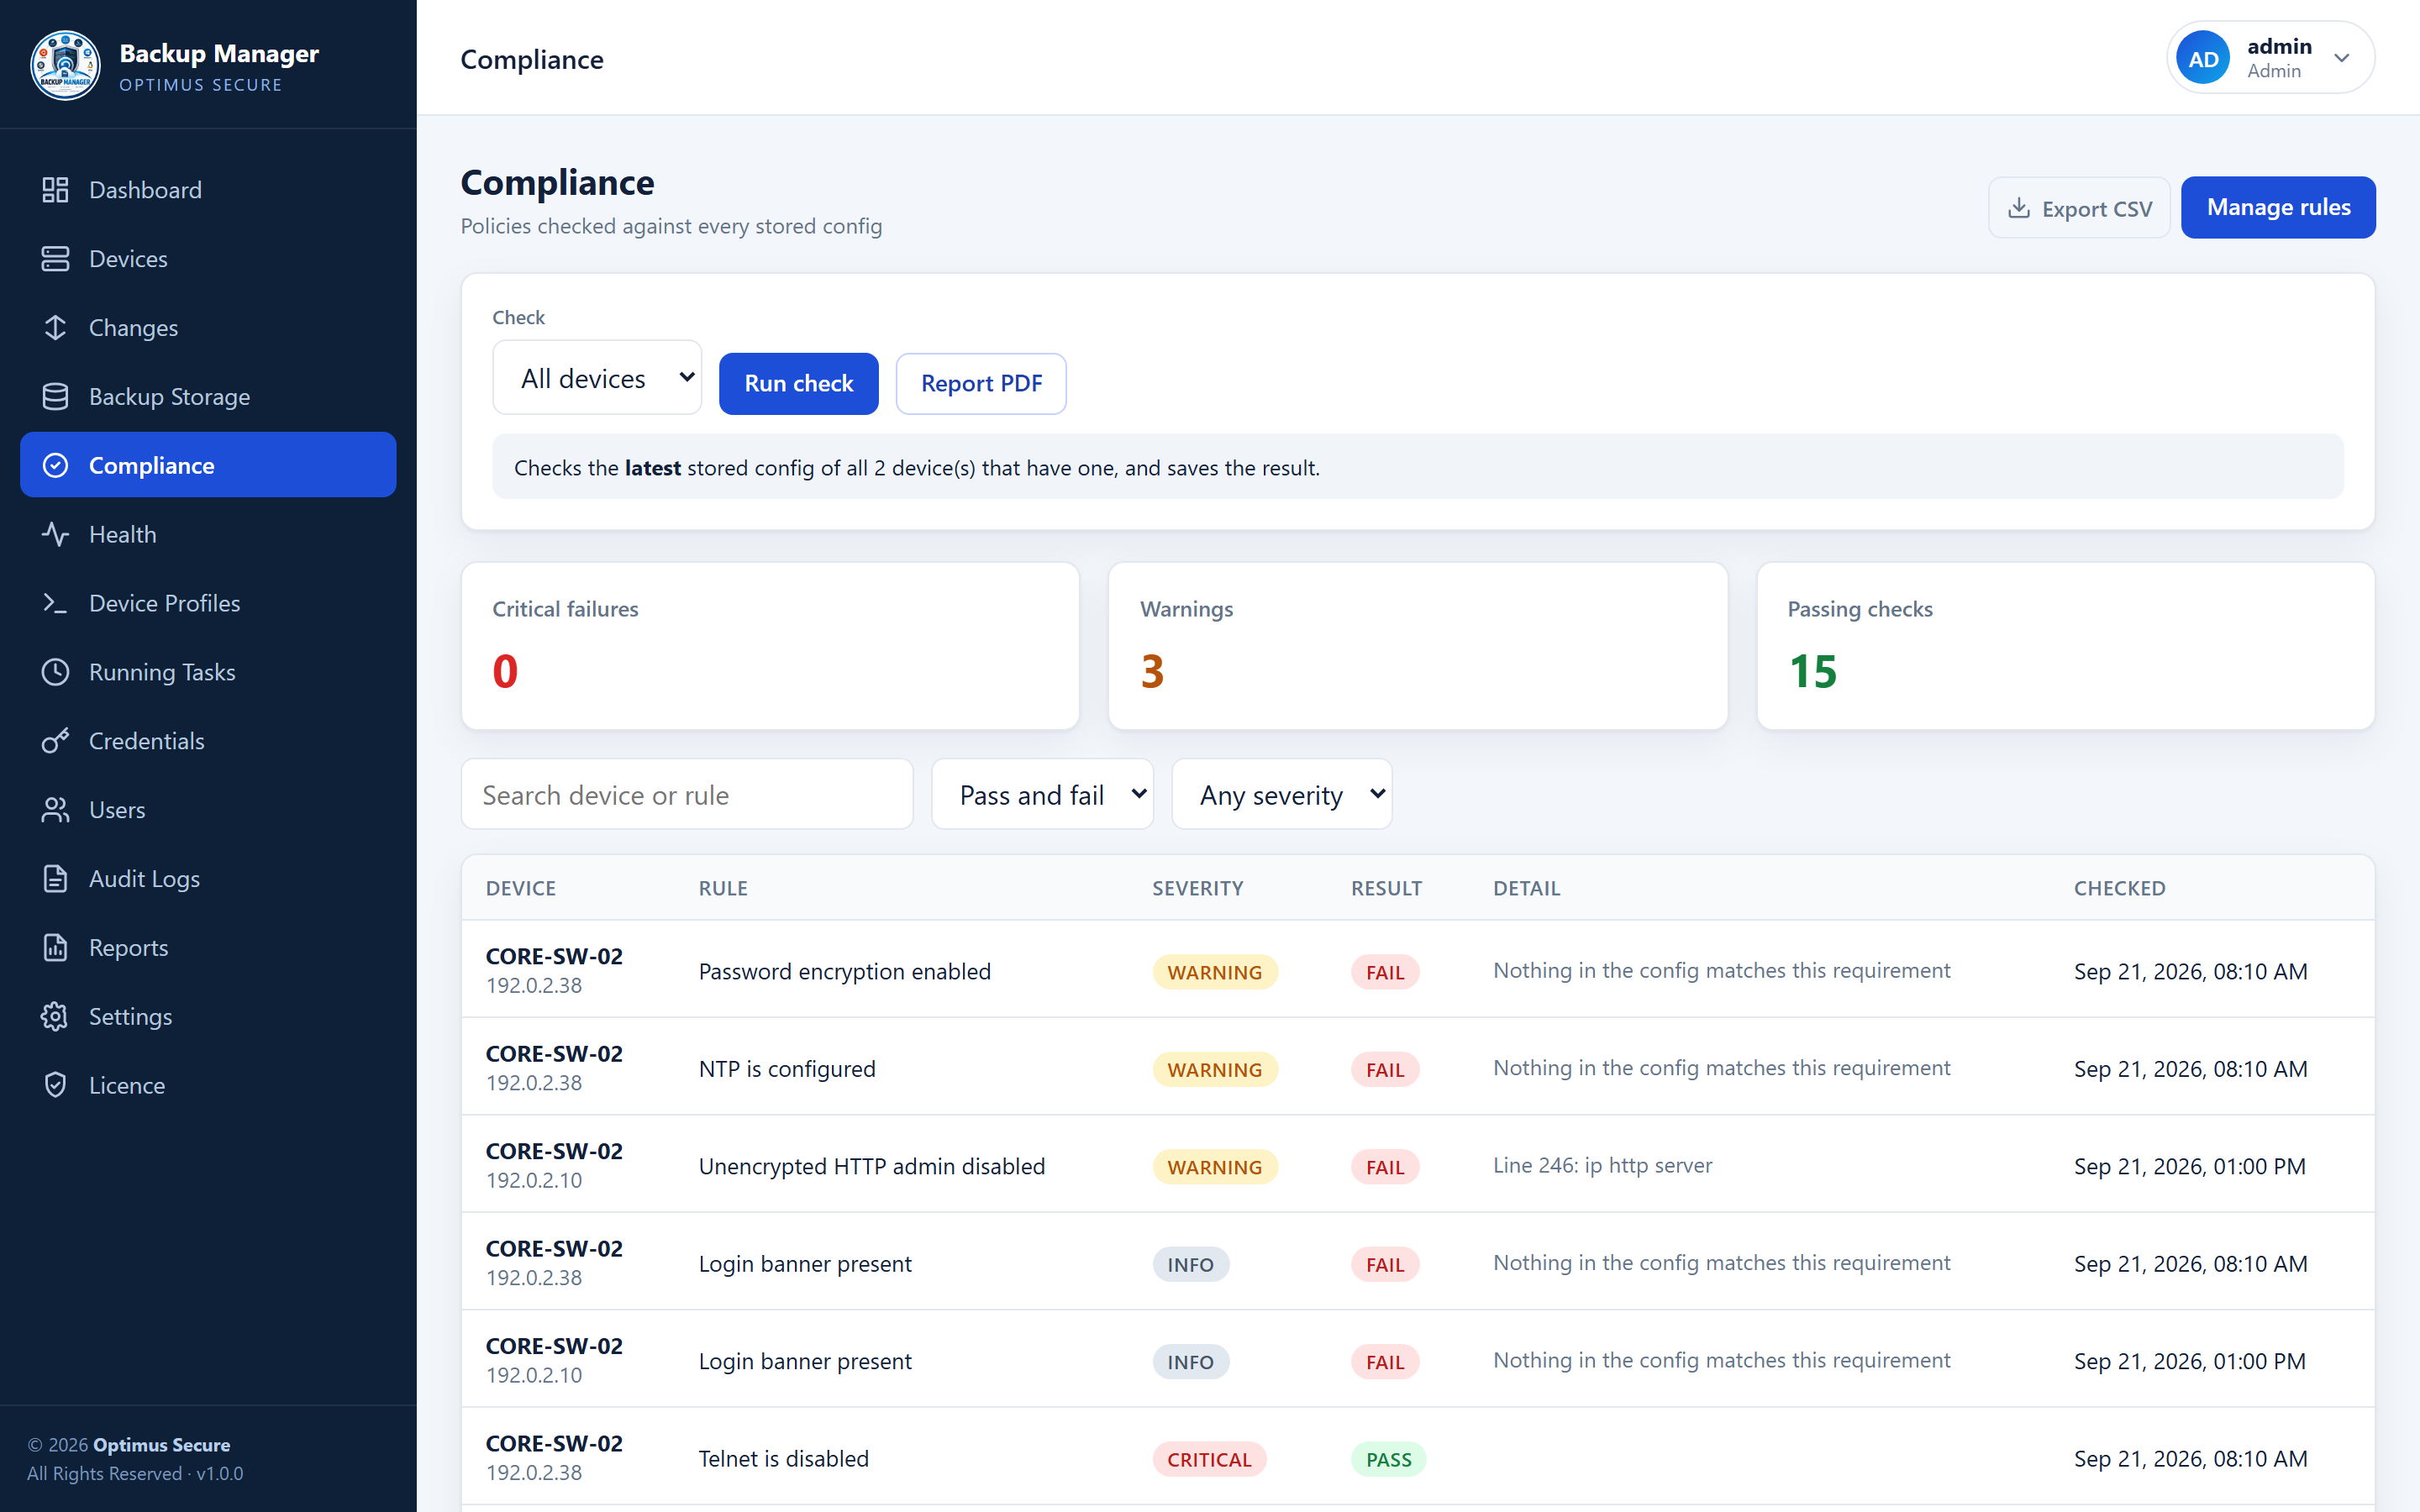Click the SEVERITY column header

click(1197, 888)
